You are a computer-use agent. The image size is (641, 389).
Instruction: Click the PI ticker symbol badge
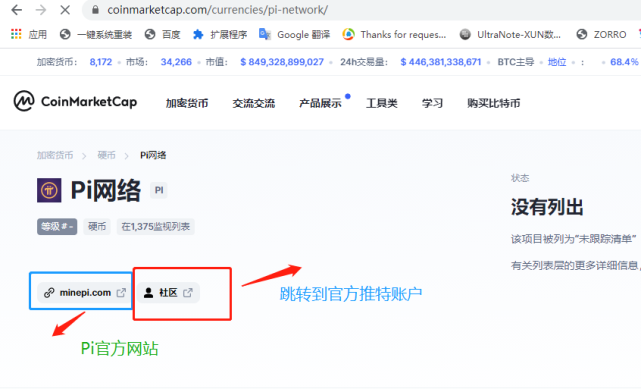pyautogui.click(x=159, y=190)
